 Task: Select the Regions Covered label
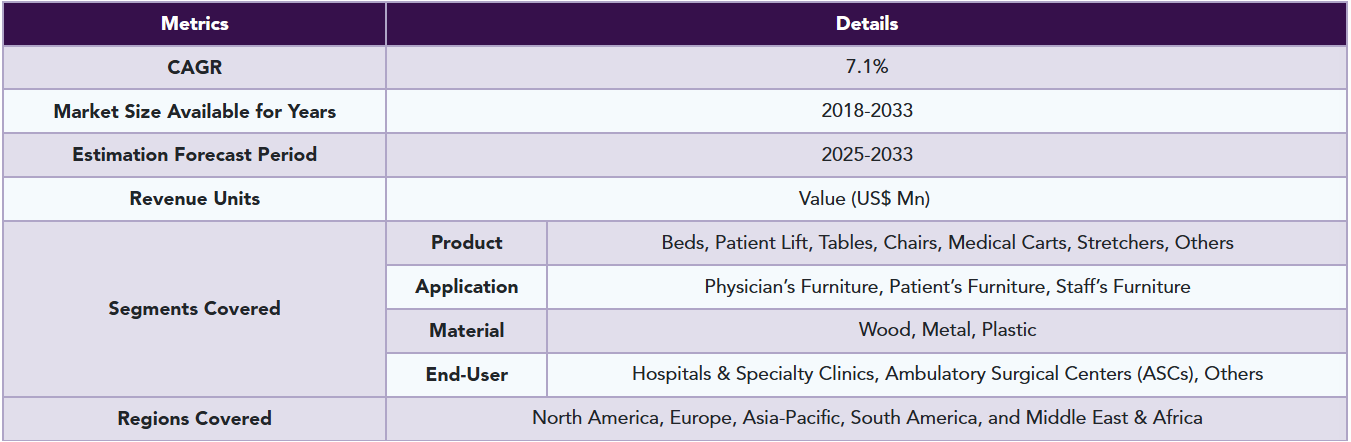[194, 419]
